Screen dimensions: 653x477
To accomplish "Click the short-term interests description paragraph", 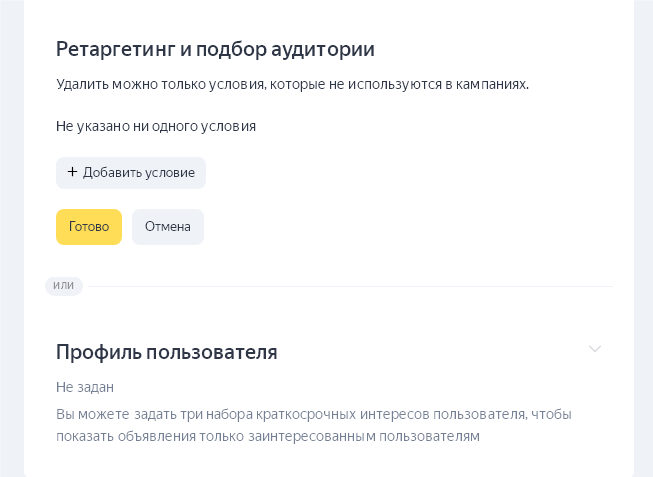I will pyautogui.click(x=313, y=425).
